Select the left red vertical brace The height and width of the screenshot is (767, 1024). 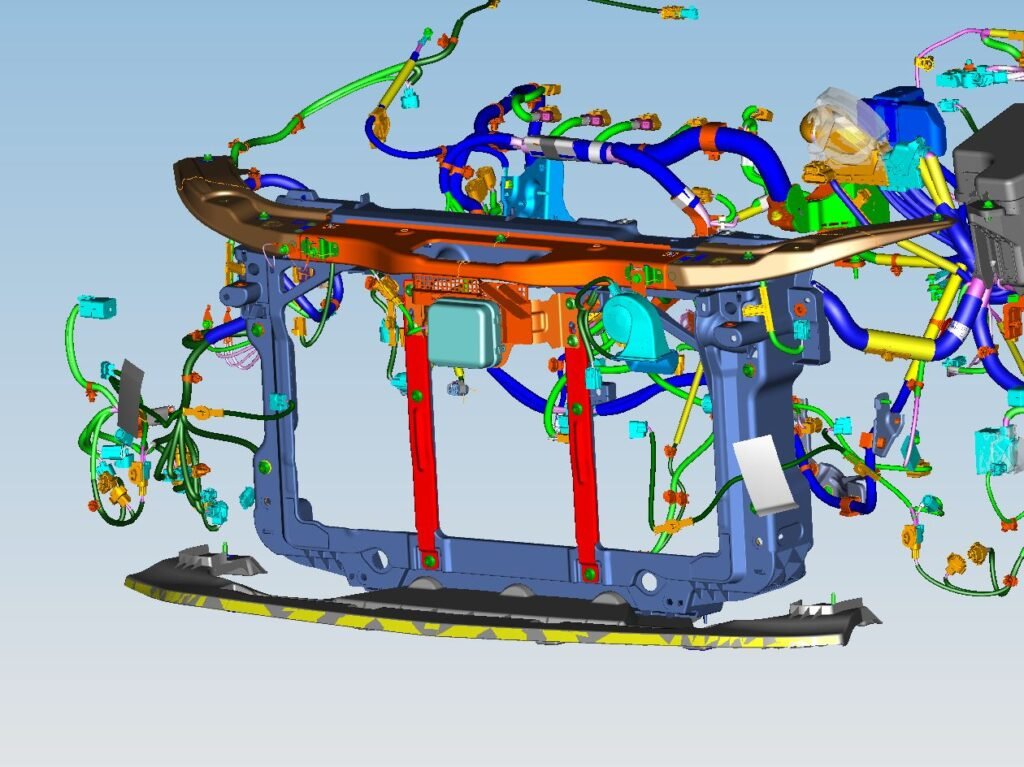[x=420, y=450]
